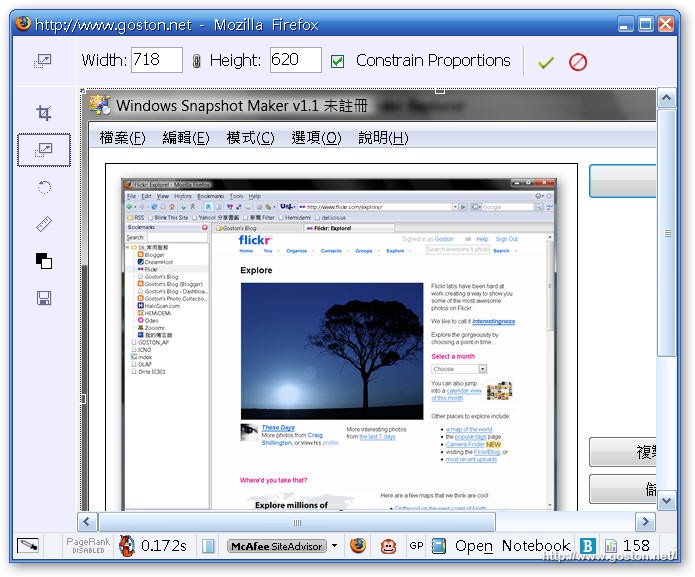Click the Greasemonkey monkey icon
The width and height of the screenshot is (695, 577).
(x=388, y=546)
